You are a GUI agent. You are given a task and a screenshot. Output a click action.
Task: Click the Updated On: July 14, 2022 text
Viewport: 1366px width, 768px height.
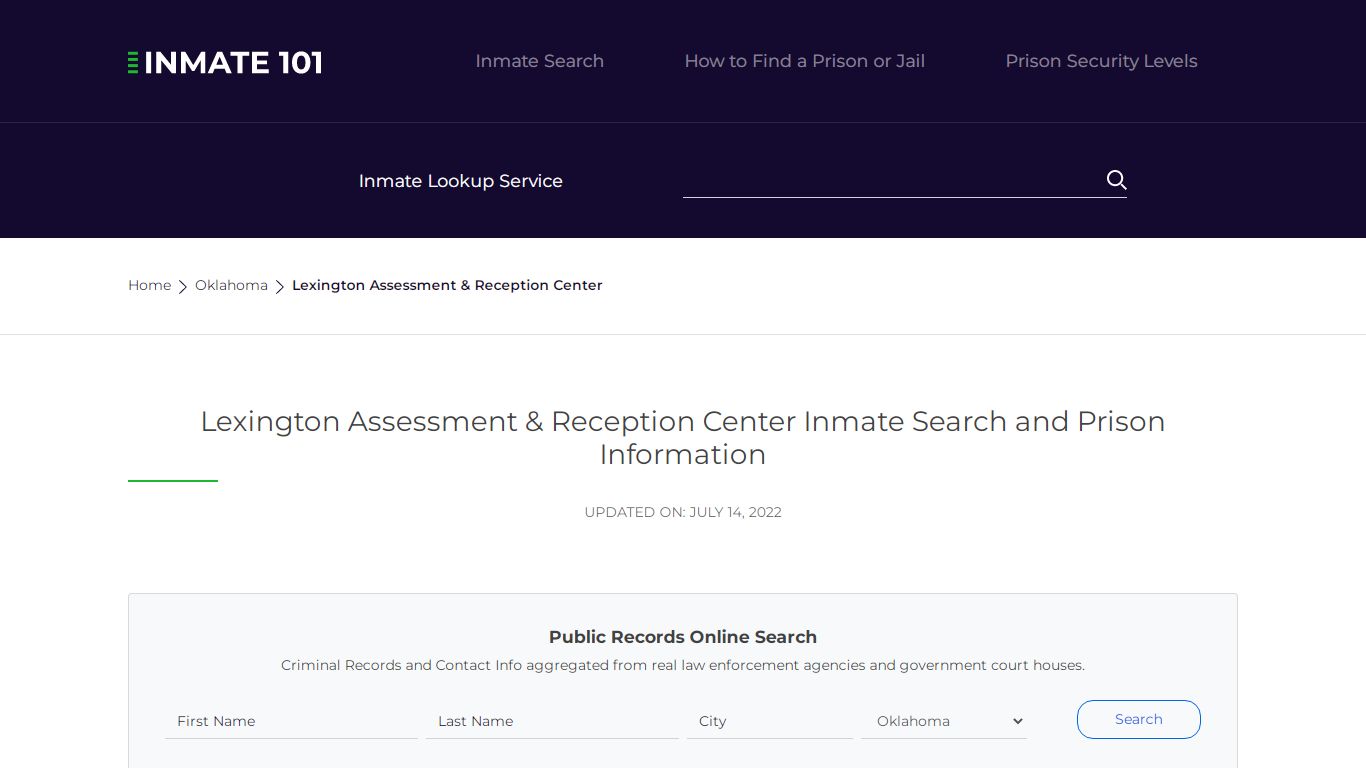pyautogui.click(x=683, y=512)
